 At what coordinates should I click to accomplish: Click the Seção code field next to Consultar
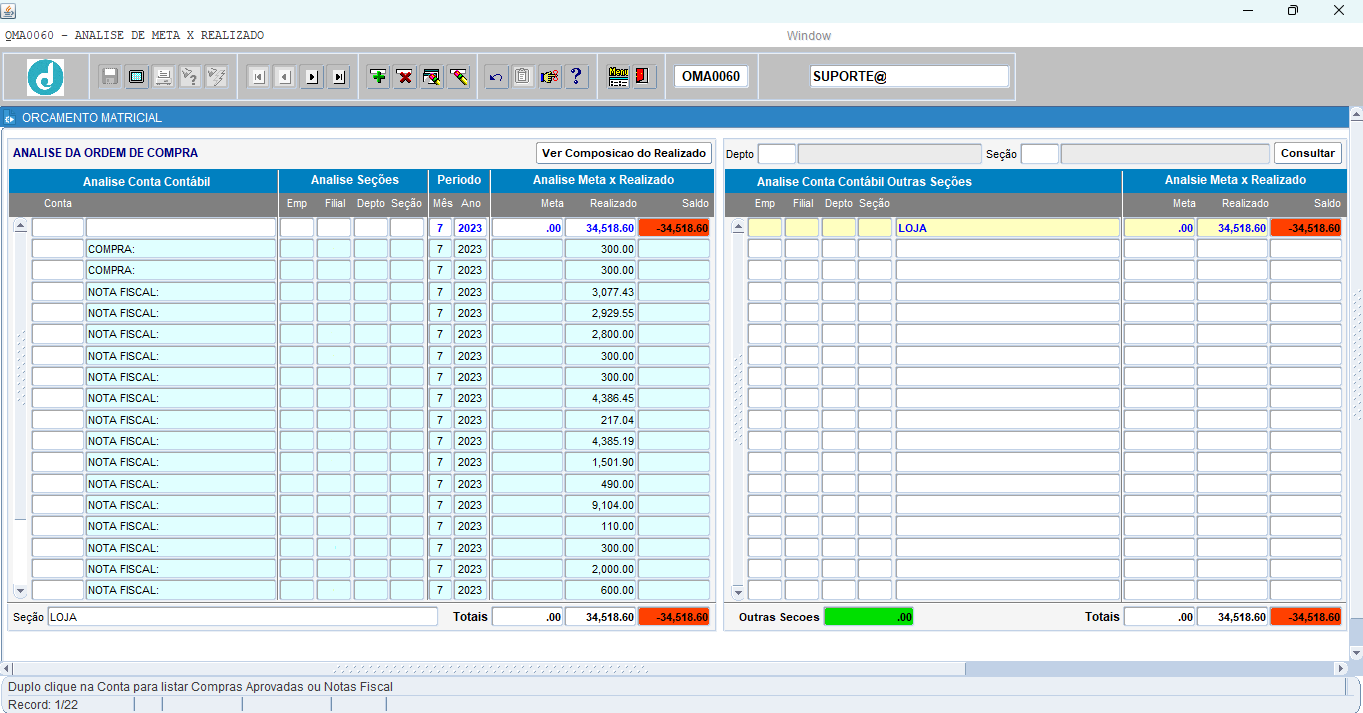1039,154
